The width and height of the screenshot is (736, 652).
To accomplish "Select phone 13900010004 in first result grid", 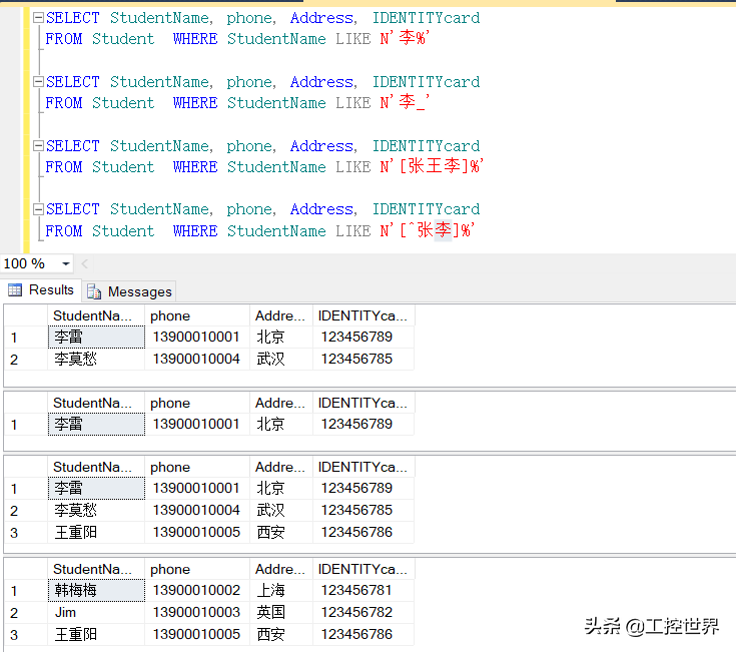I will point(197,359).
